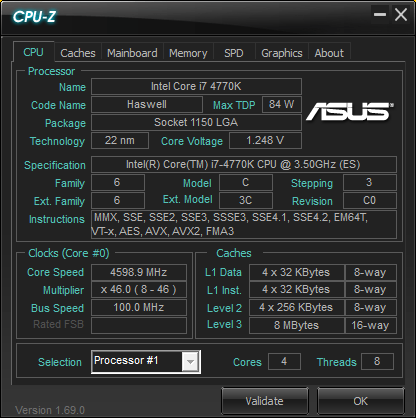416x418 pixels.
Task: Click the Ext. Model value 3C
Action: [x=246, y=200]
